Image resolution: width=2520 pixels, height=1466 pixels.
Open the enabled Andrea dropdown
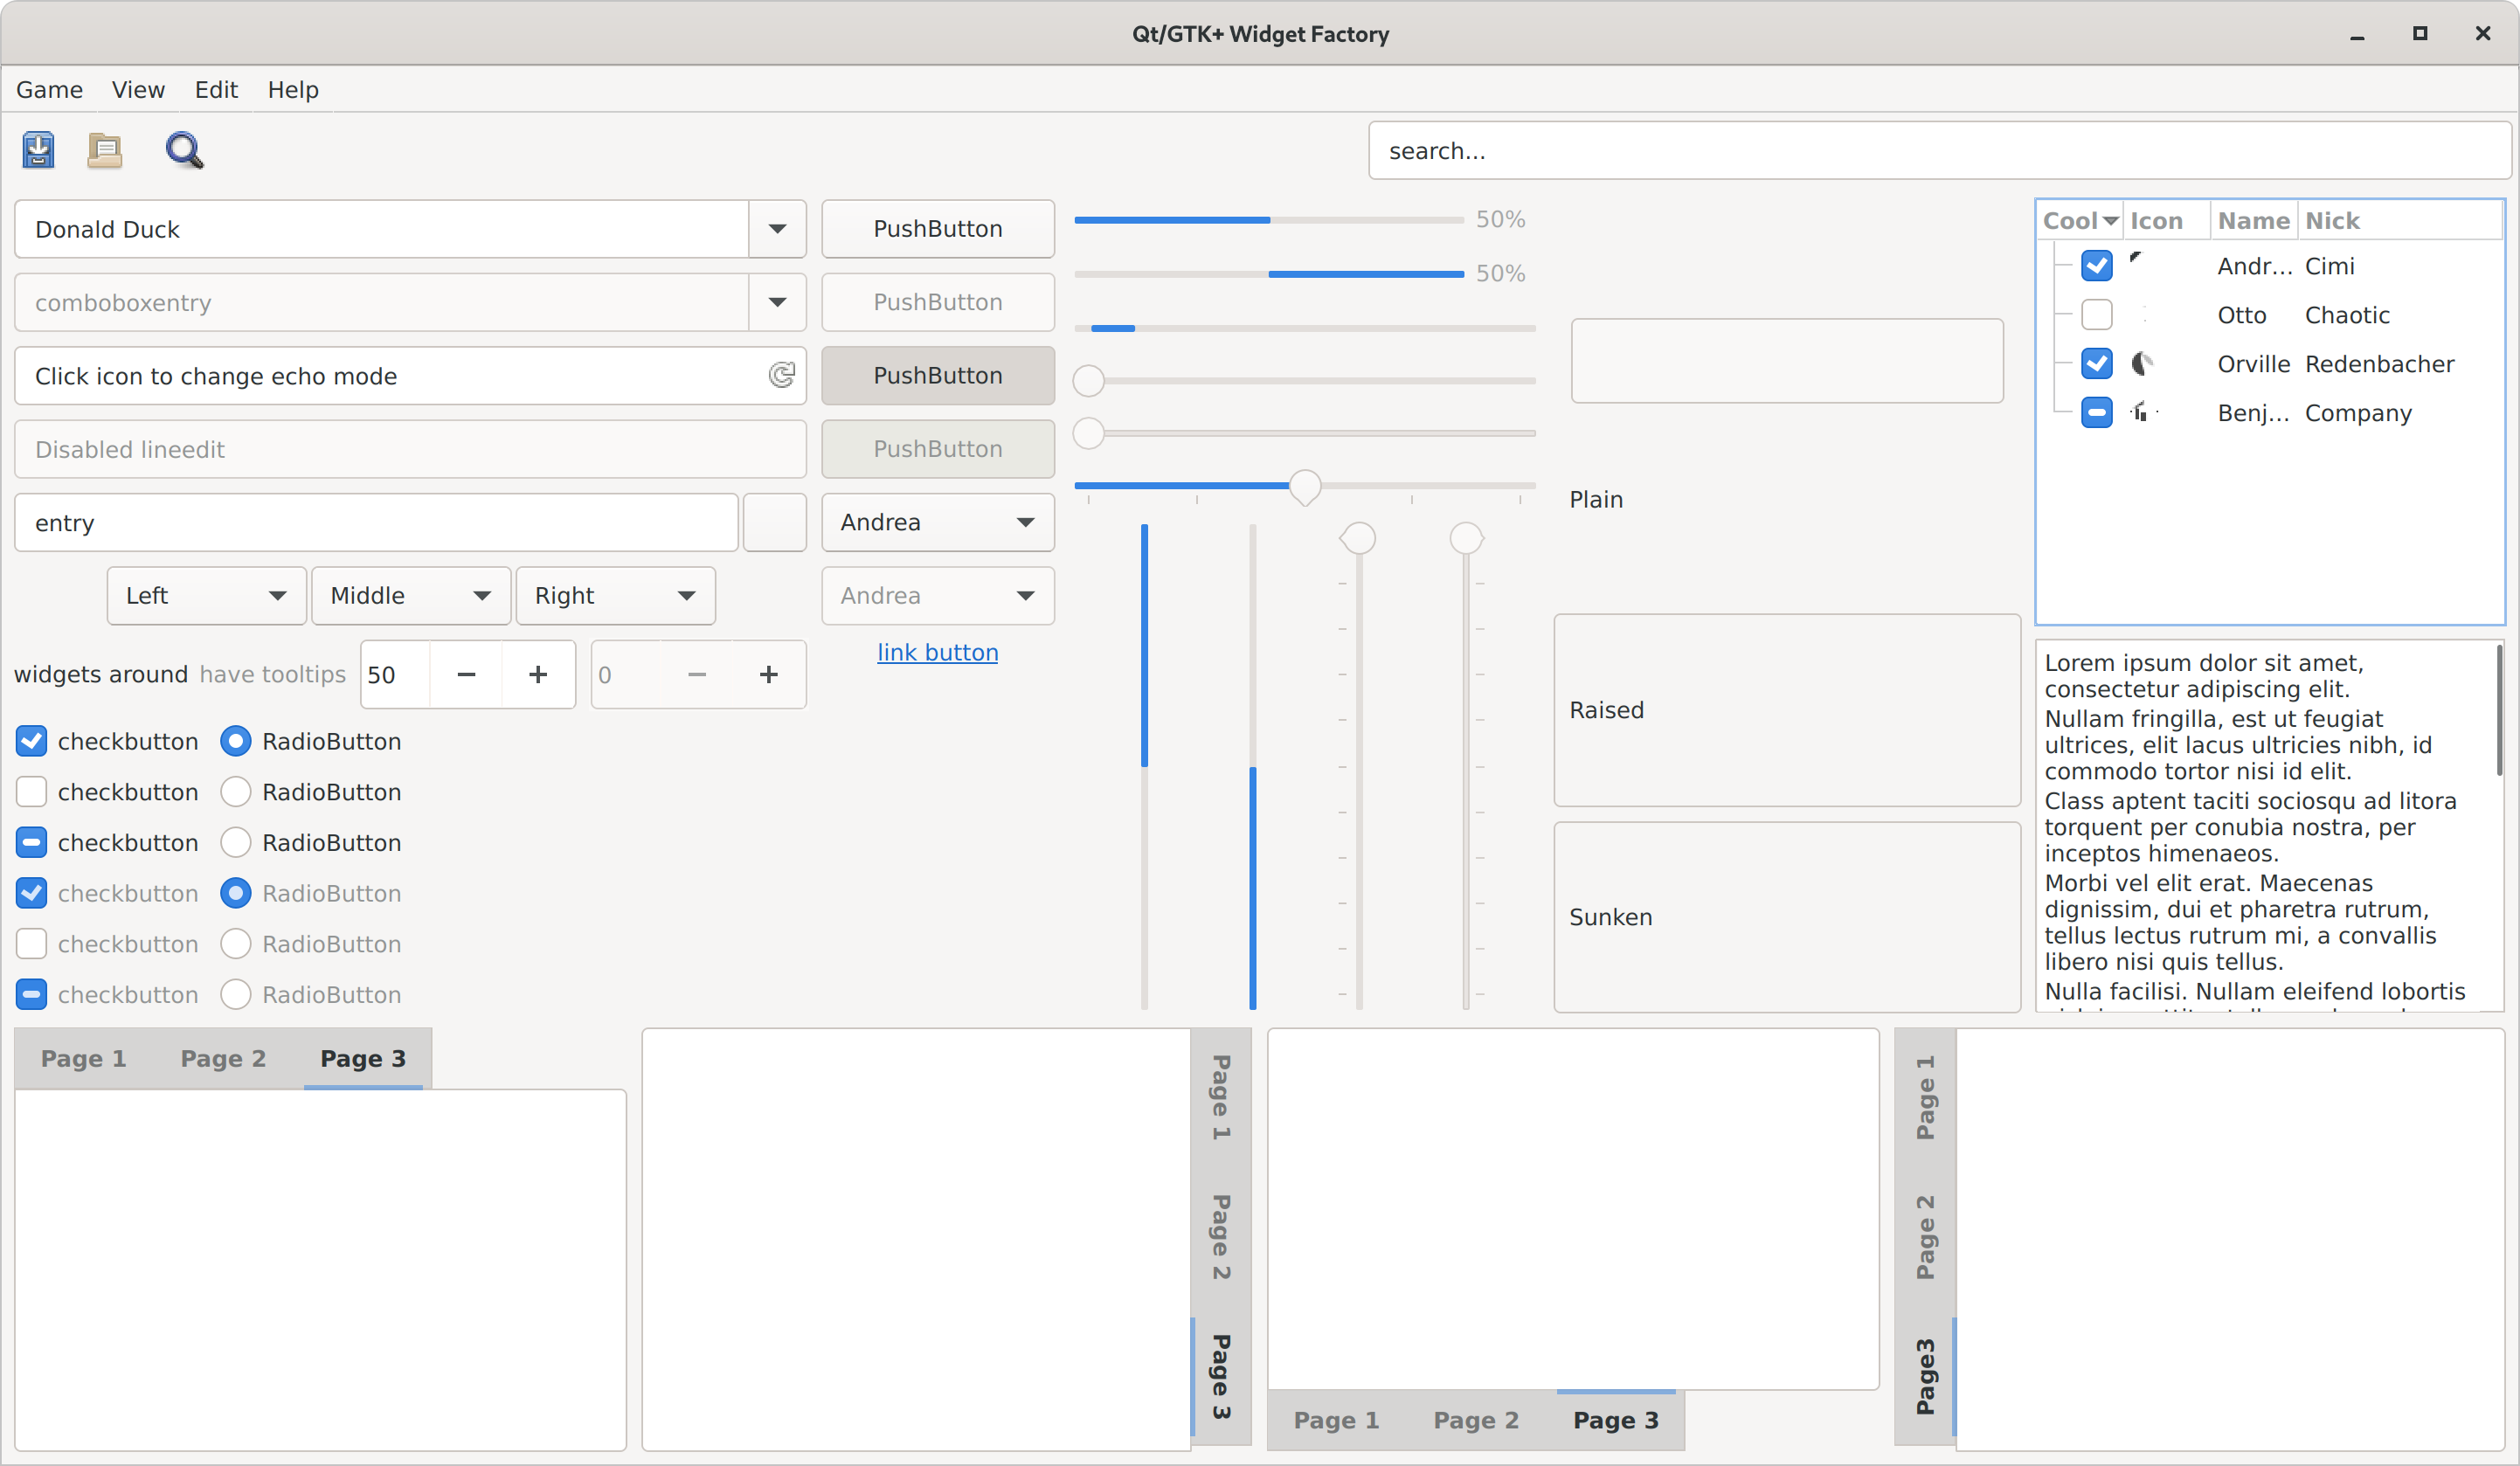tap(937, 522)
